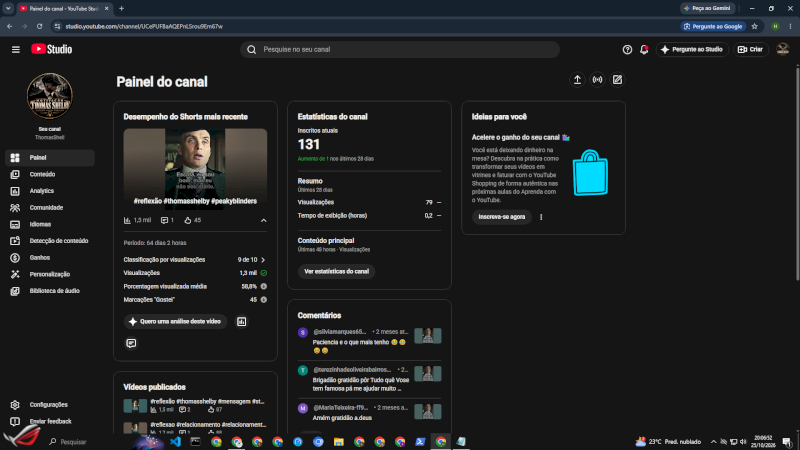Click the Porcentagem visualizada média status icon
The width and height of the screenshot is (800, 450).
(264, 287)
